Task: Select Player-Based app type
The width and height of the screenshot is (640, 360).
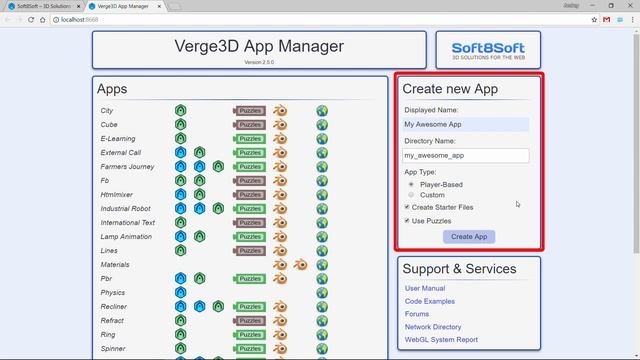Action: [411, 184]
